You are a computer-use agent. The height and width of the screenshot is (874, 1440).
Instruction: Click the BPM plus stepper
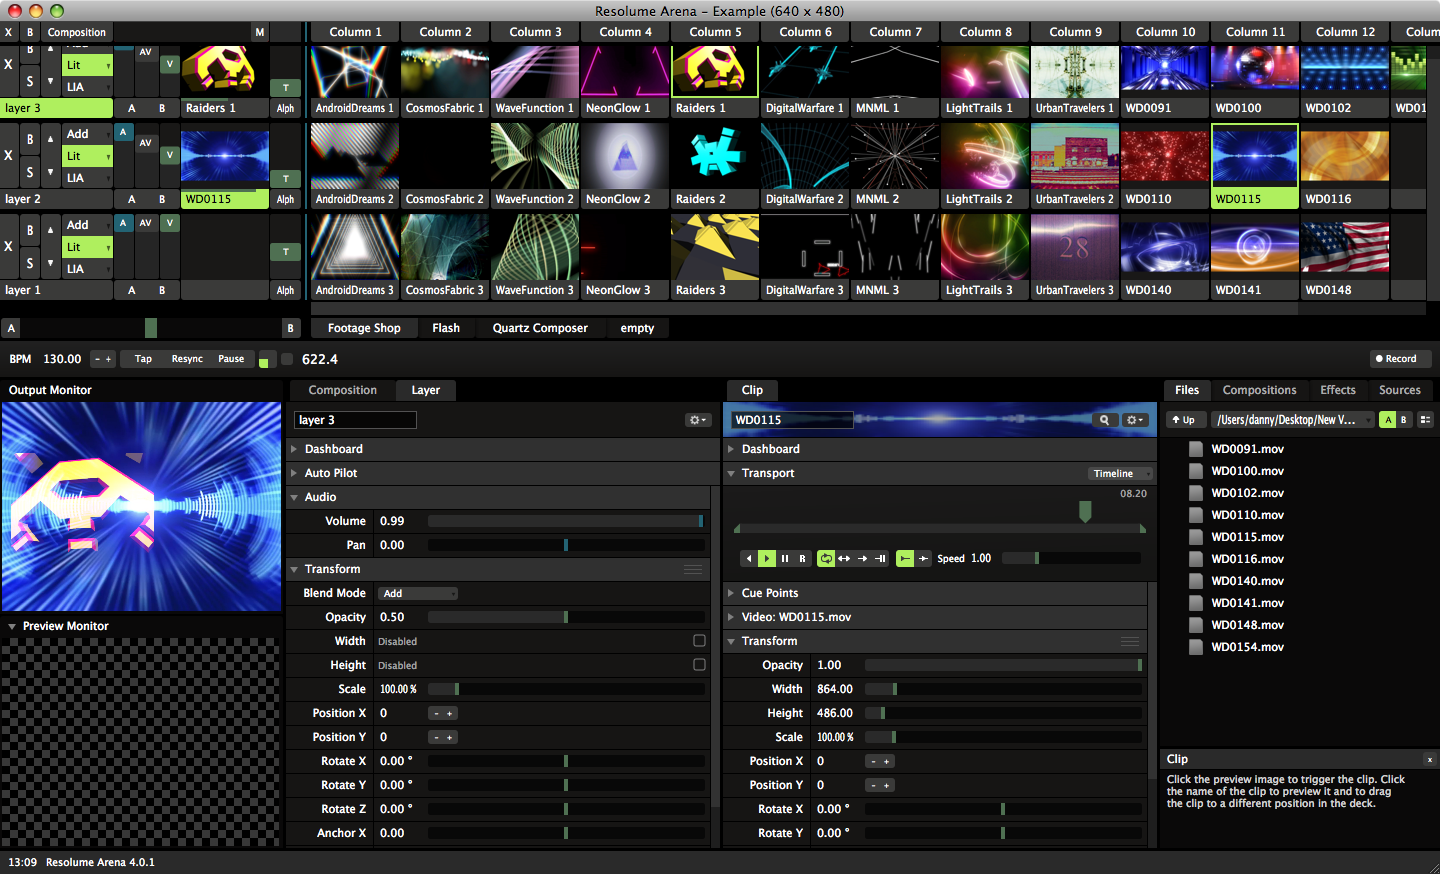[108, 359]
